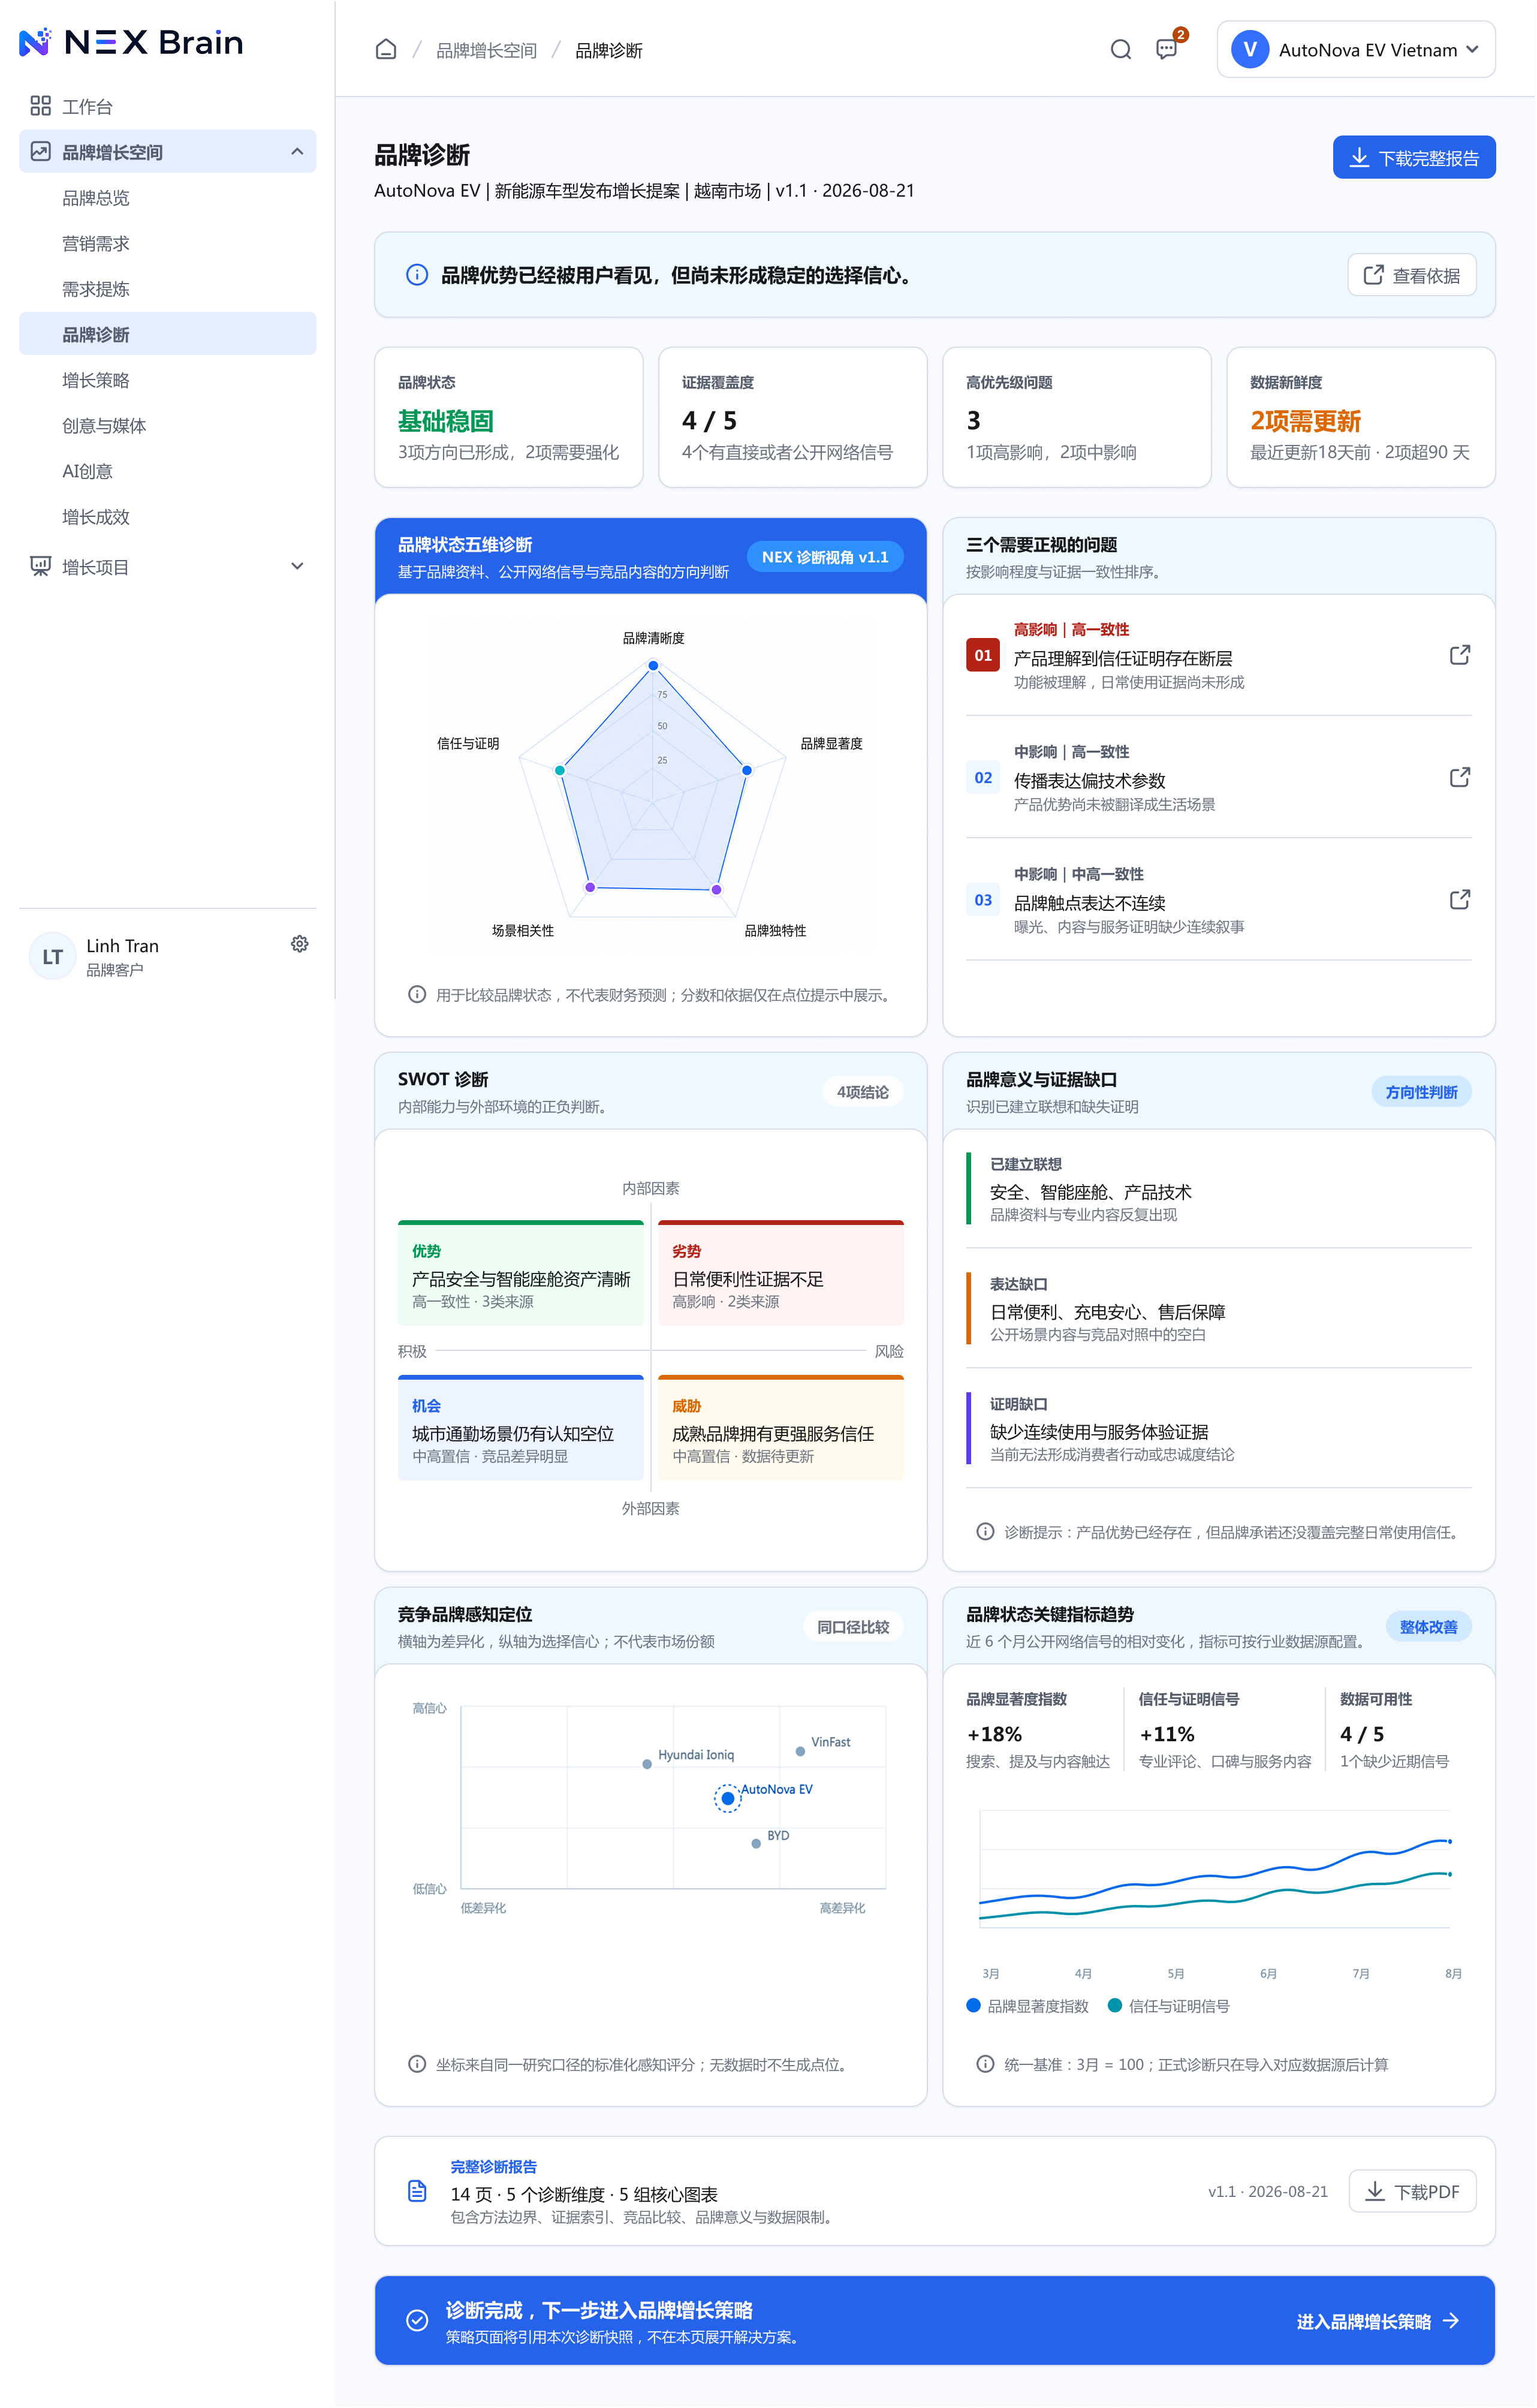Open external link for issue 01
The height and width of the screenshot is (2408, 1537).
pyautogui.click(x=1459, y=655)
